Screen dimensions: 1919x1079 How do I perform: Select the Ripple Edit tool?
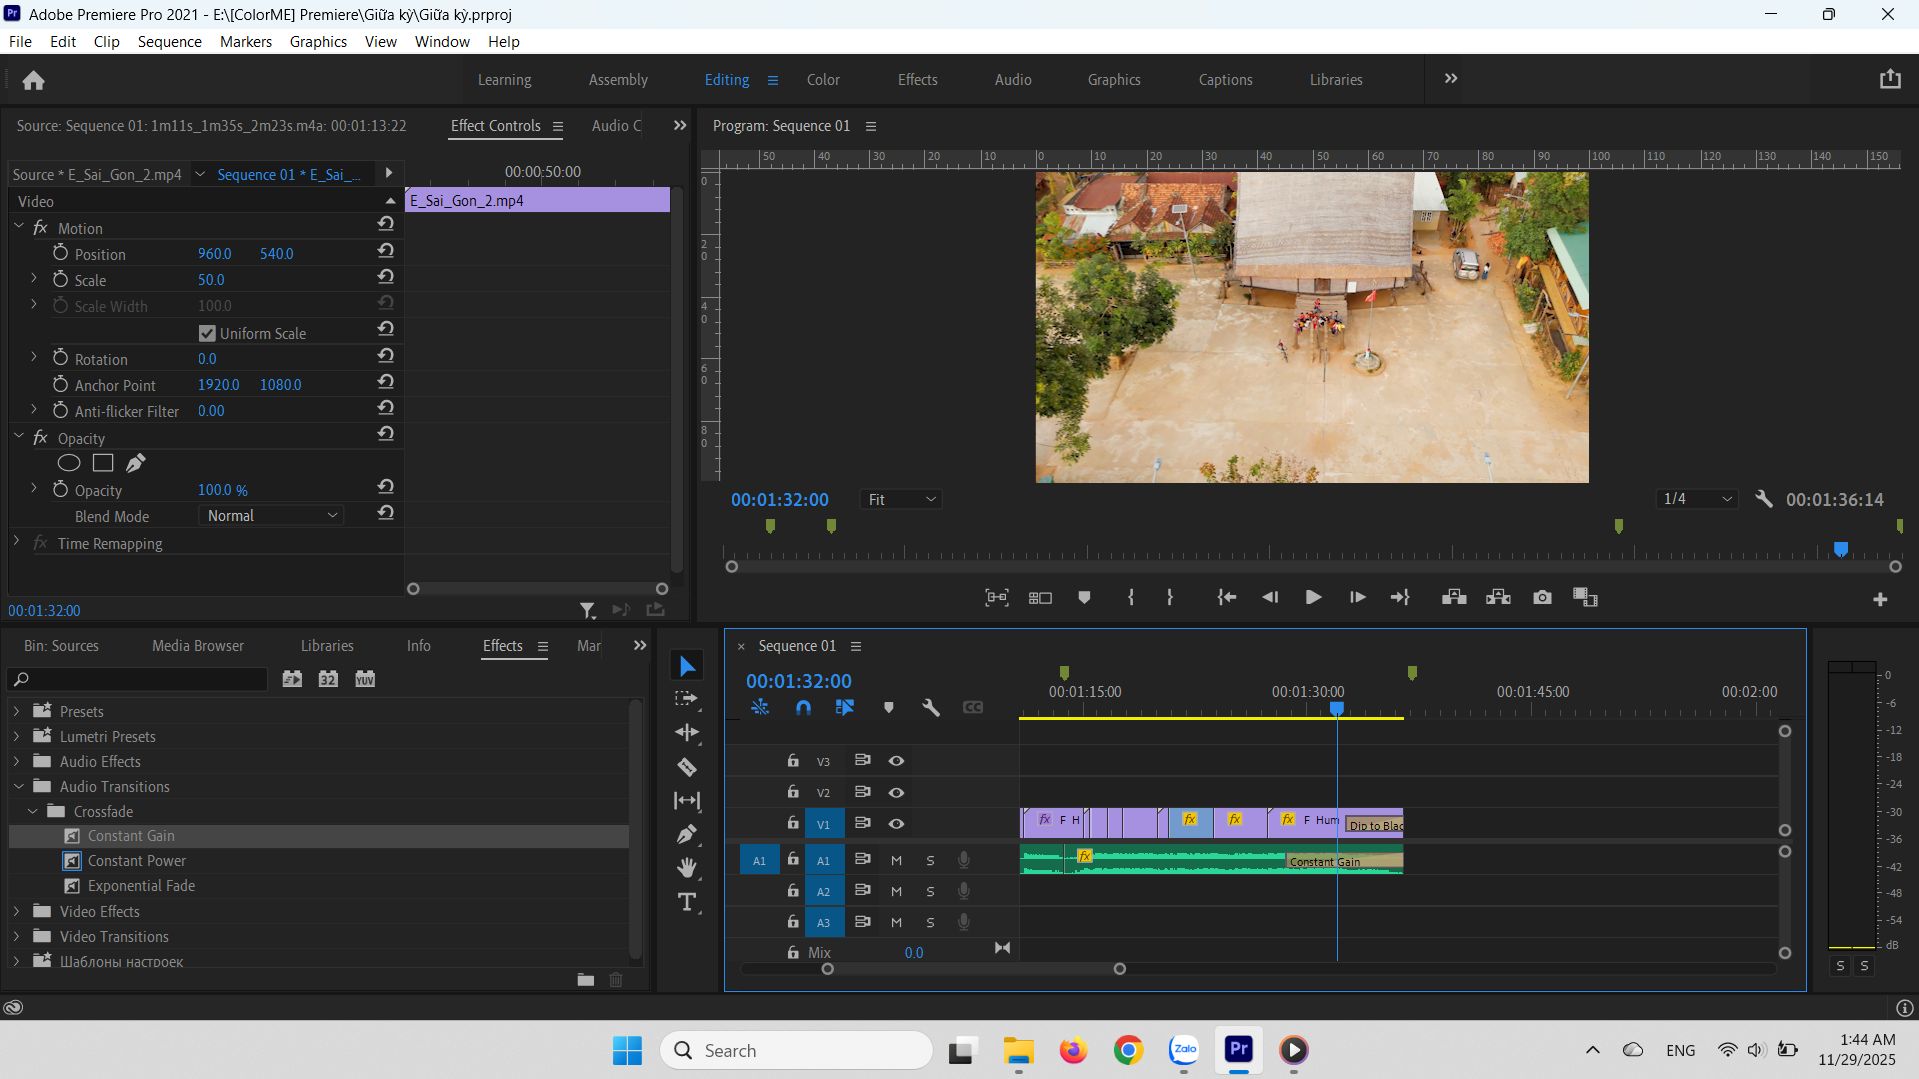point(687,732)
